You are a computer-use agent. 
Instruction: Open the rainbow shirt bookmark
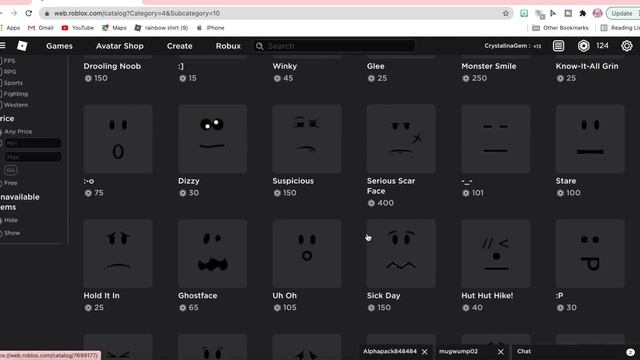161,28
